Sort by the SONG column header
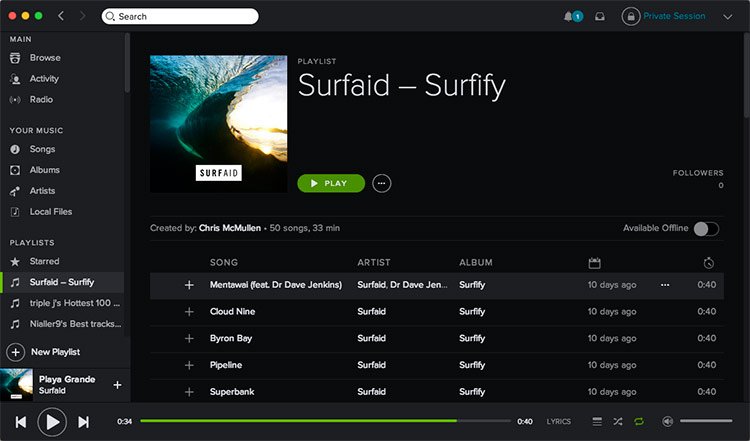 pos(224,263)
